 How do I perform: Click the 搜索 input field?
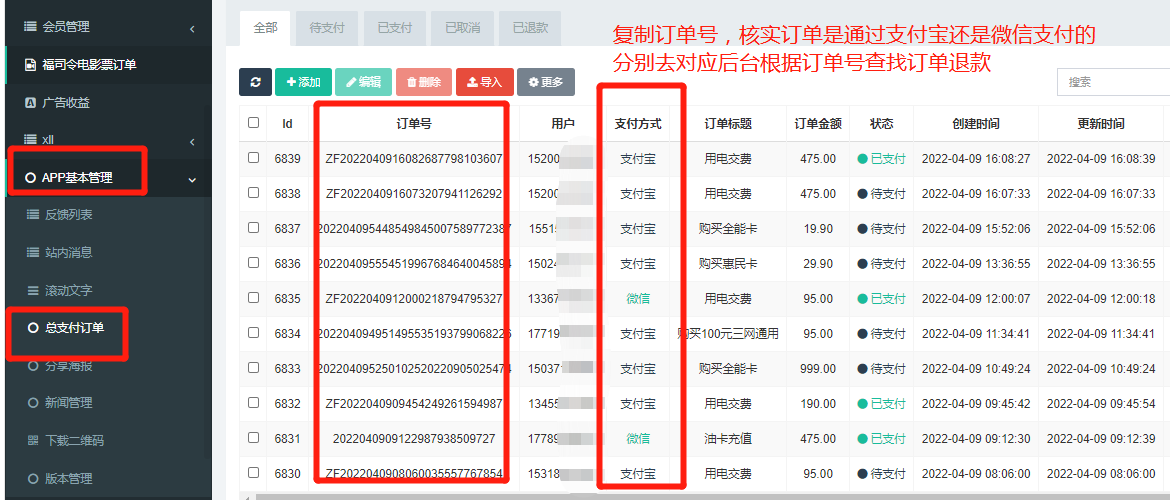coord(1113,82)
